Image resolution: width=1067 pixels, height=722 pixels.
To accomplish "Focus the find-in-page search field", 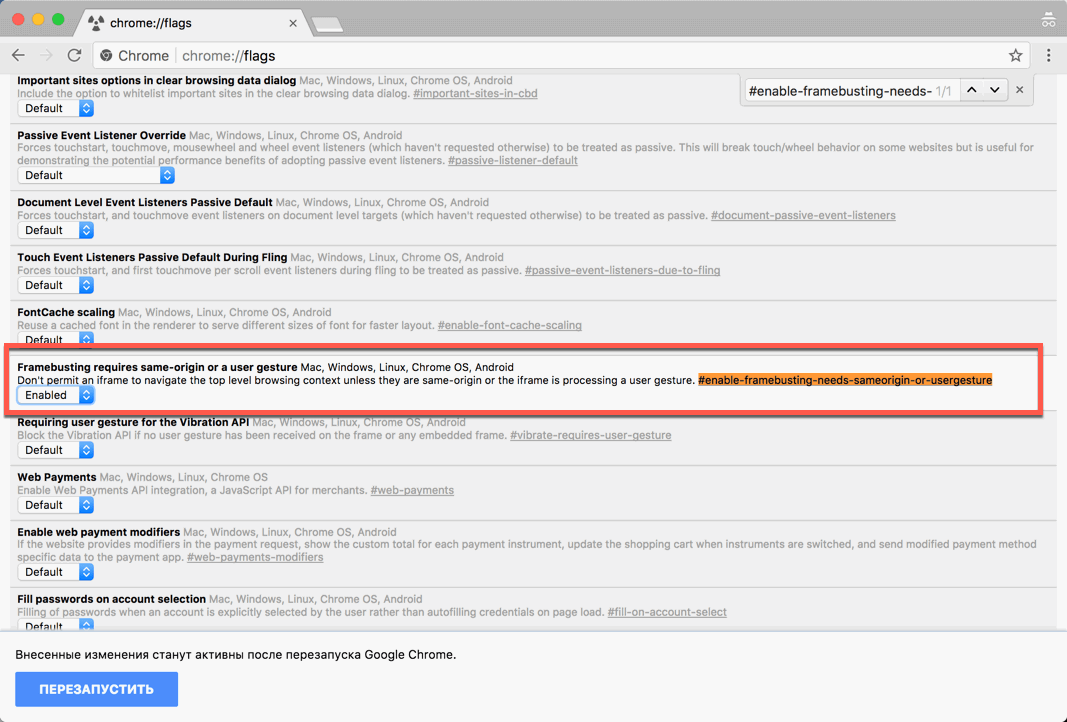I will click(840, 91).
